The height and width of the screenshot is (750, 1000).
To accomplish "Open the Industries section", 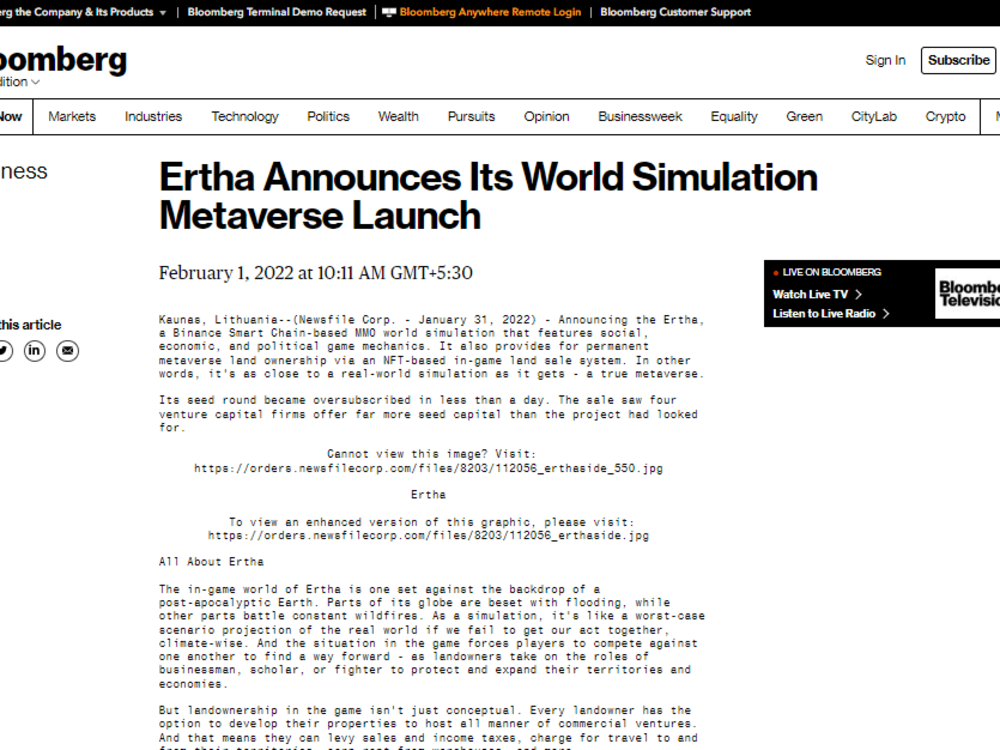I will coord(153,117).
